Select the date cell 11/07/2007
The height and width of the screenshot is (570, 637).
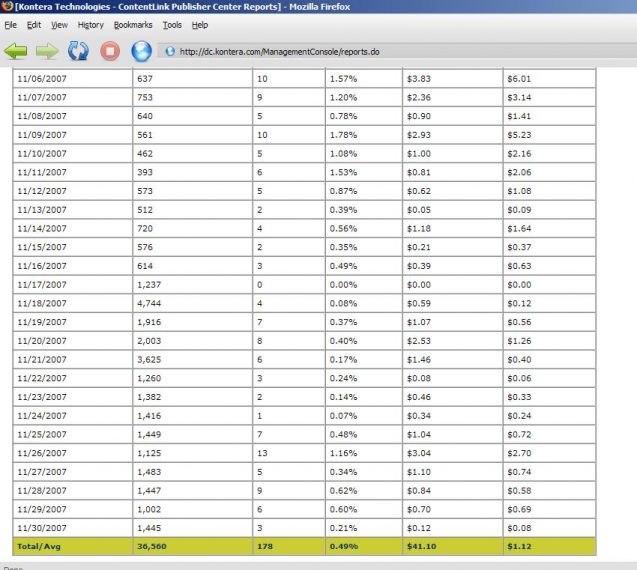(42, 98)
